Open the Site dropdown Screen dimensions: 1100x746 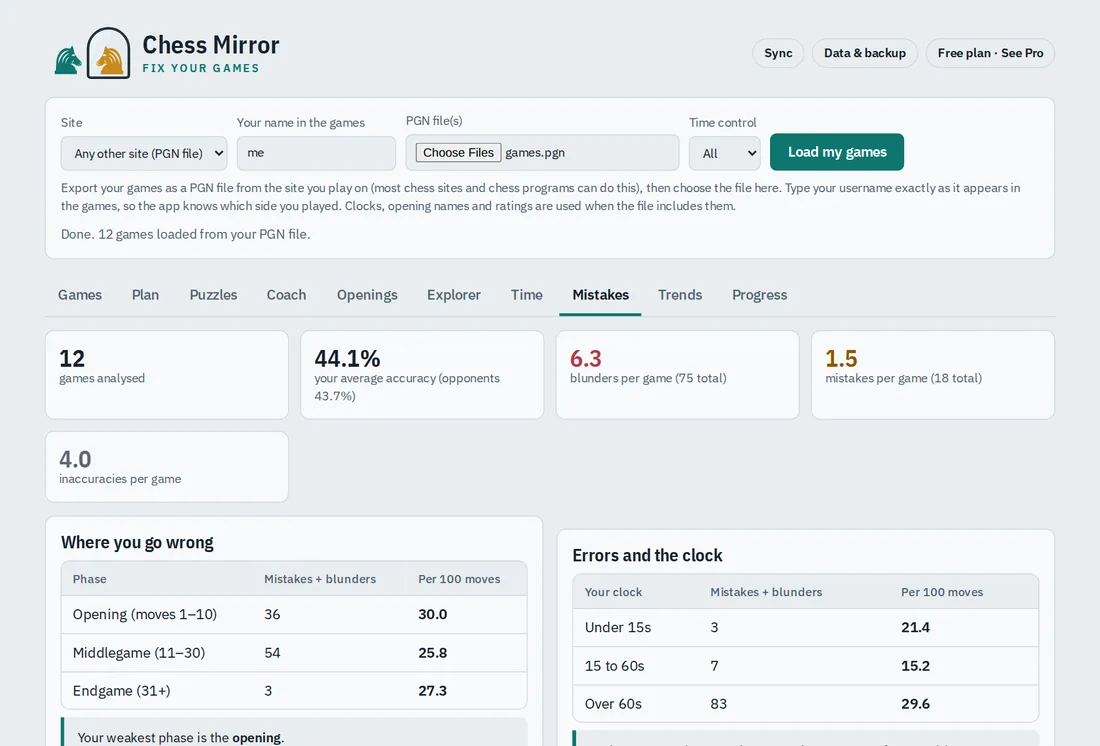[144, 153]
